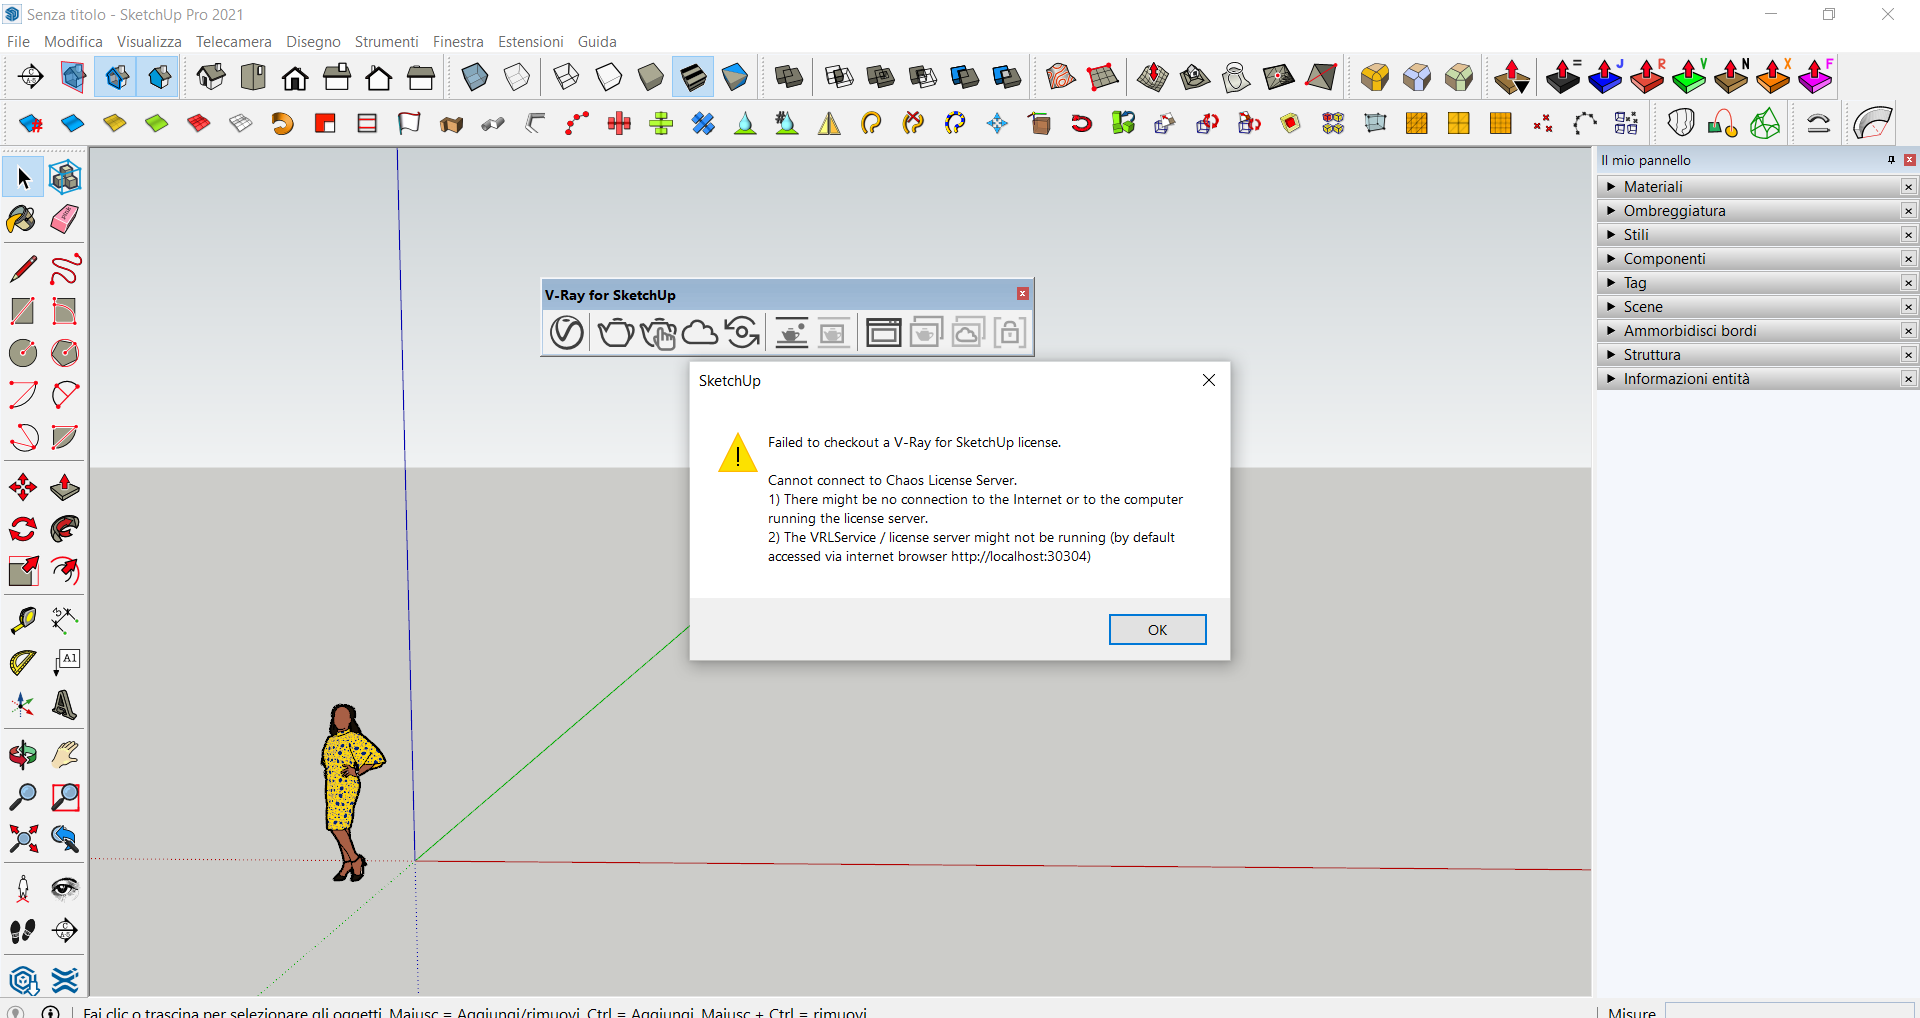Toggle Back Edges style
Screen dimensions: 1920x1018
[517, 77]
